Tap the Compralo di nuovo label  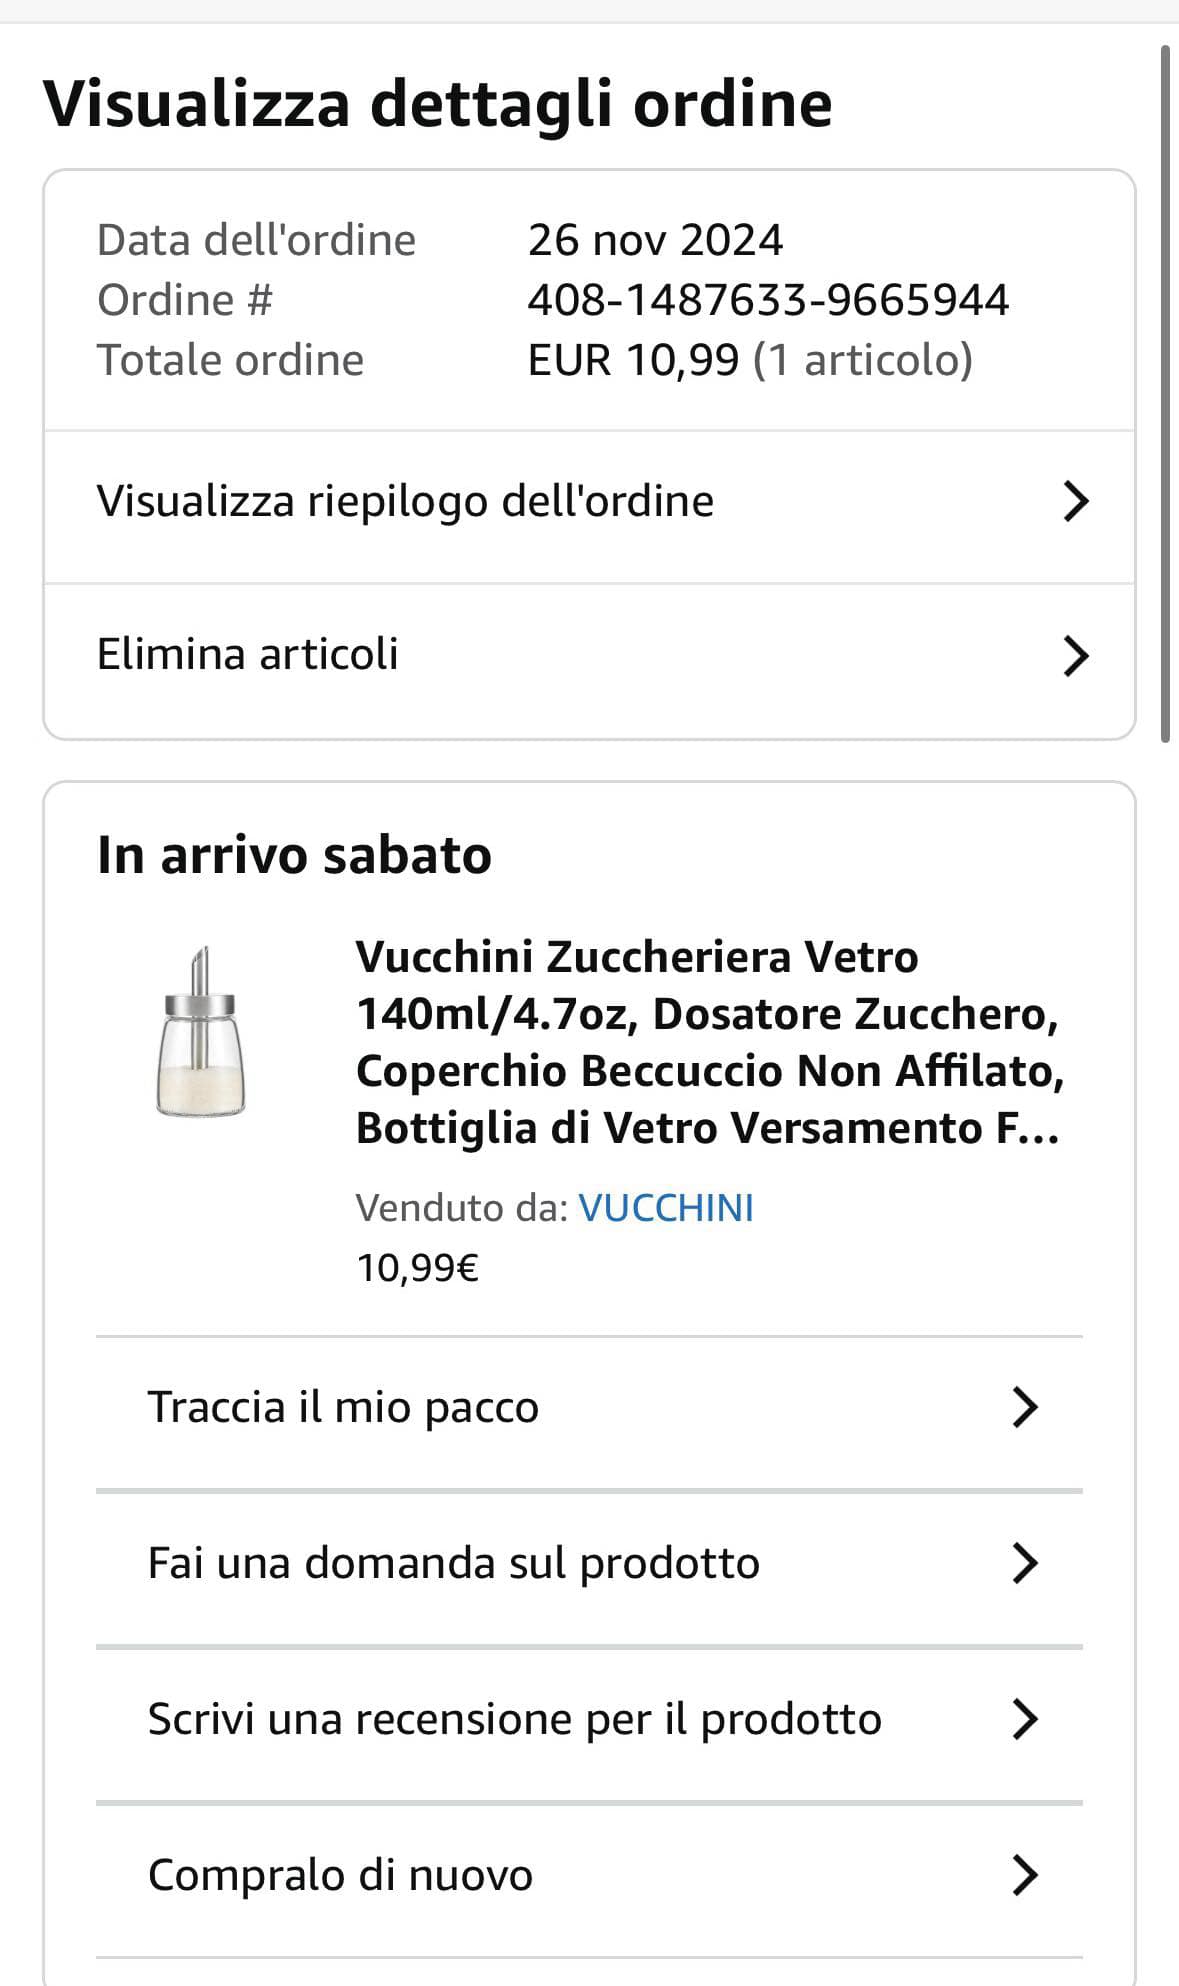(x=340, y=1875)
